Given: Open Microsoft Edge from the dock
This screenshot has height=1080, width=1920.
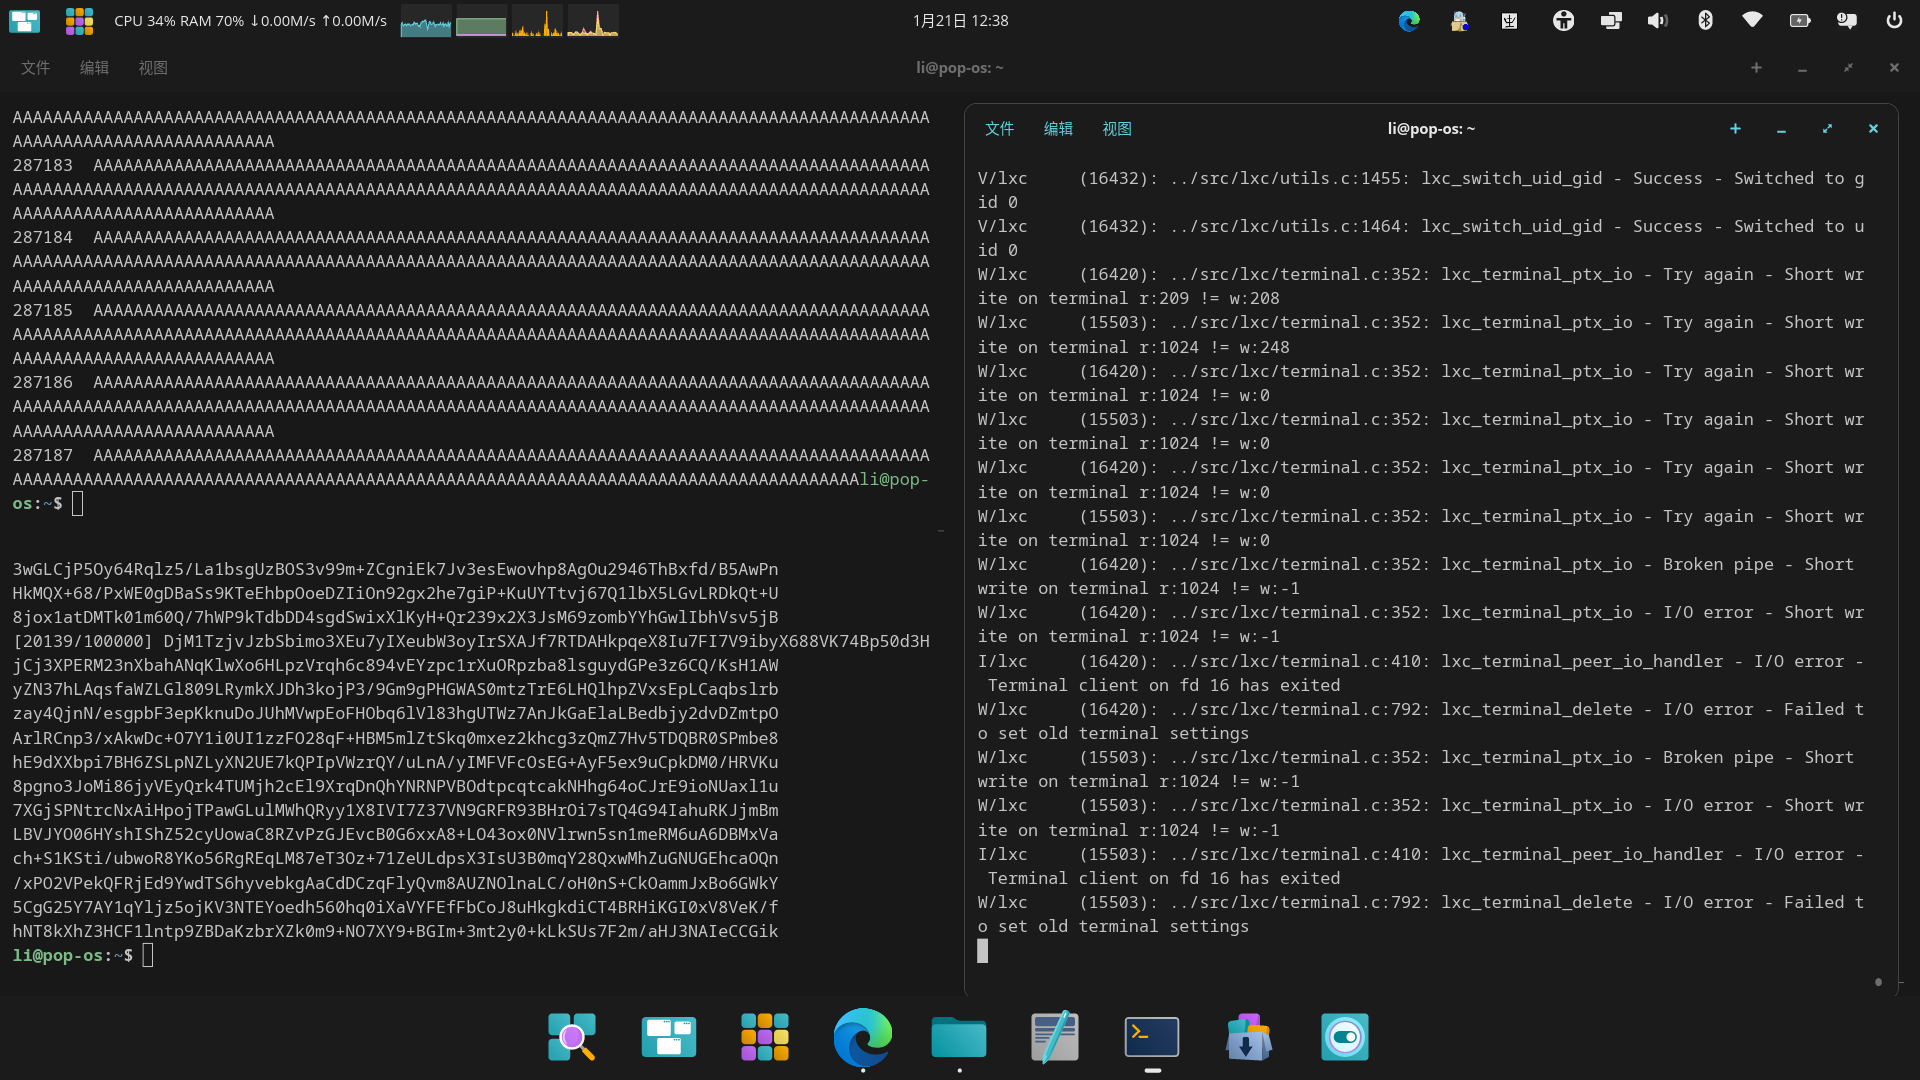Looking at the screenshot, I should point(862,1037).
